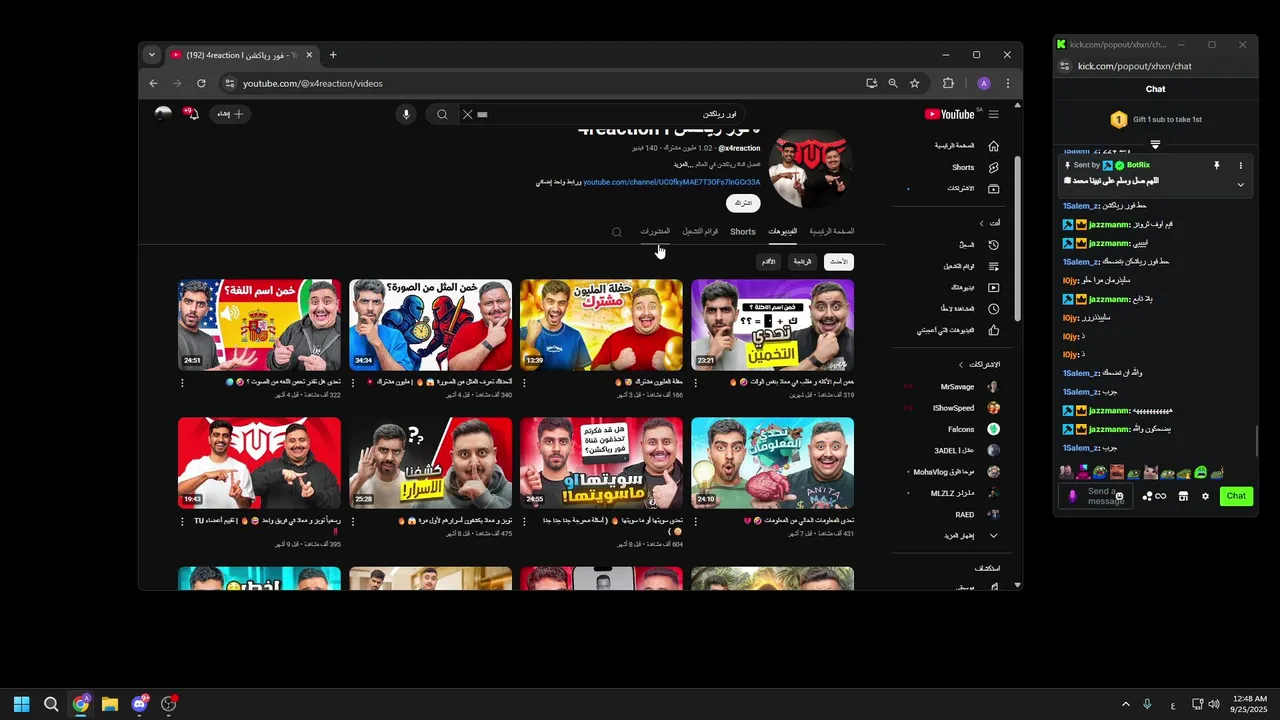
Task: Open the Watch later clock icon
Action: coord(993,308)
